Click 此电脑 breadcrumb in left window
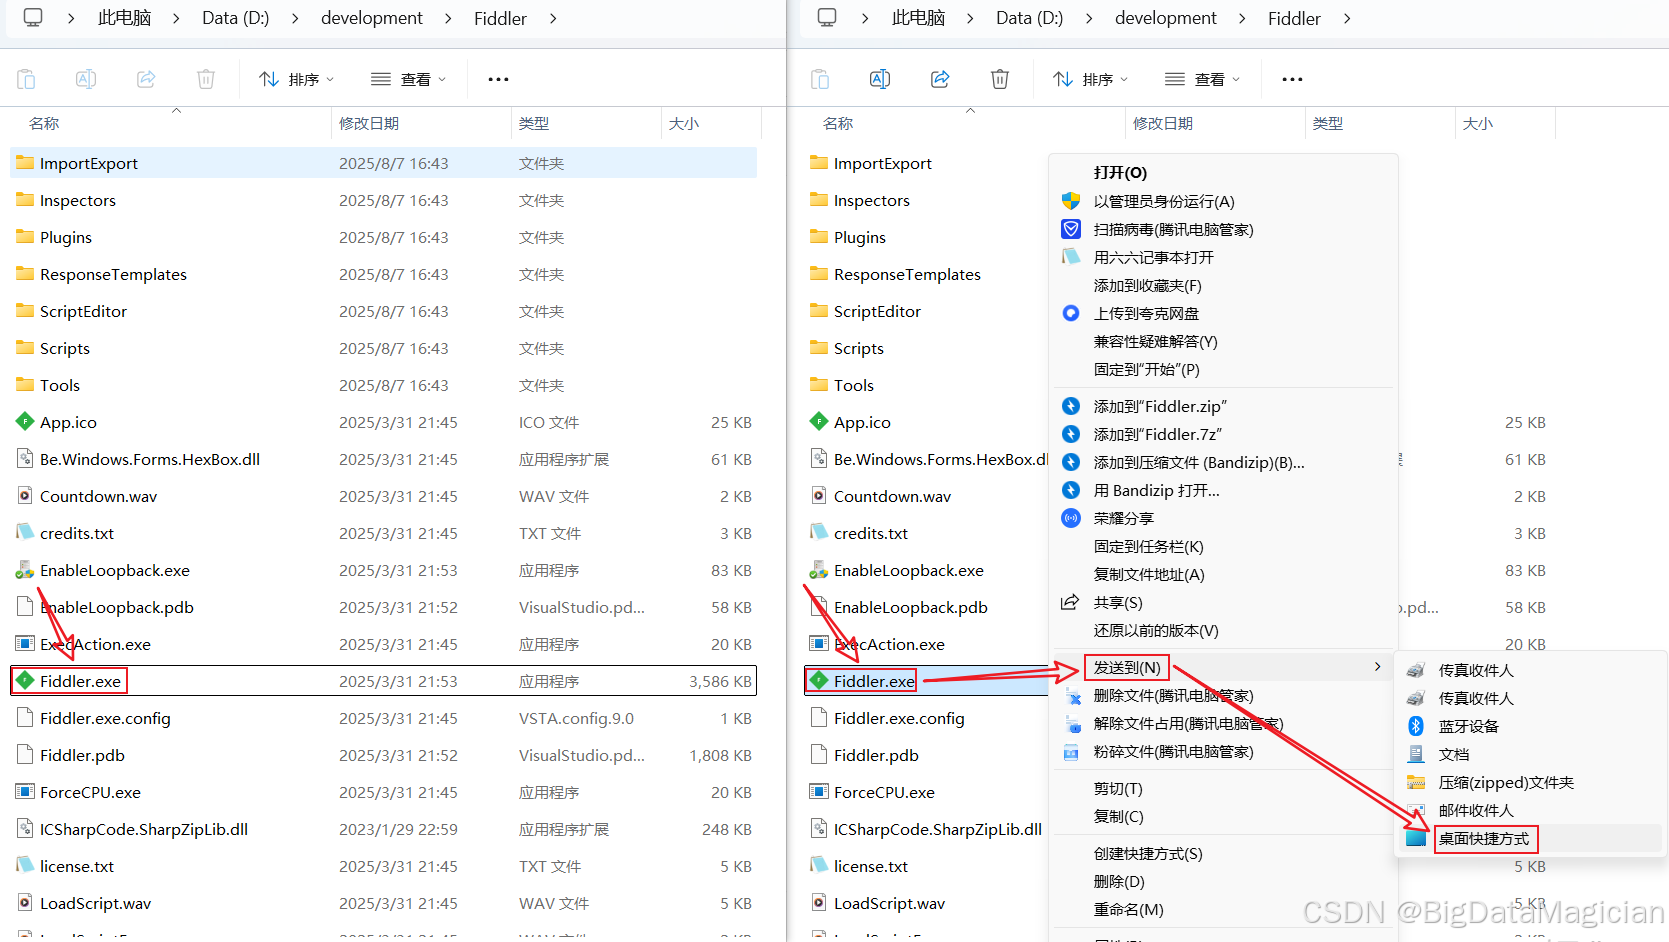Viewport: 1669px width, 942px height. coord(124,18)
